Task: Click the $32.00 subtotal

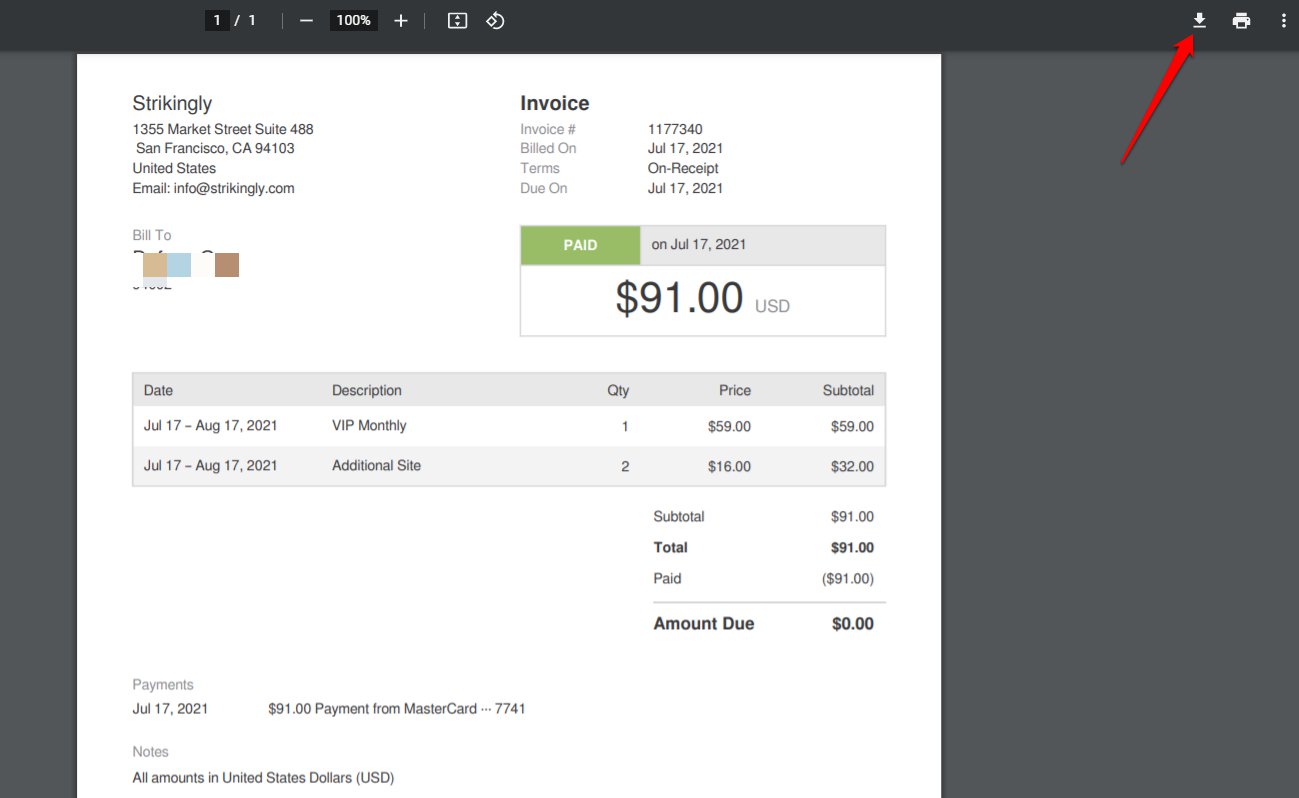Action: click(852, 466)
